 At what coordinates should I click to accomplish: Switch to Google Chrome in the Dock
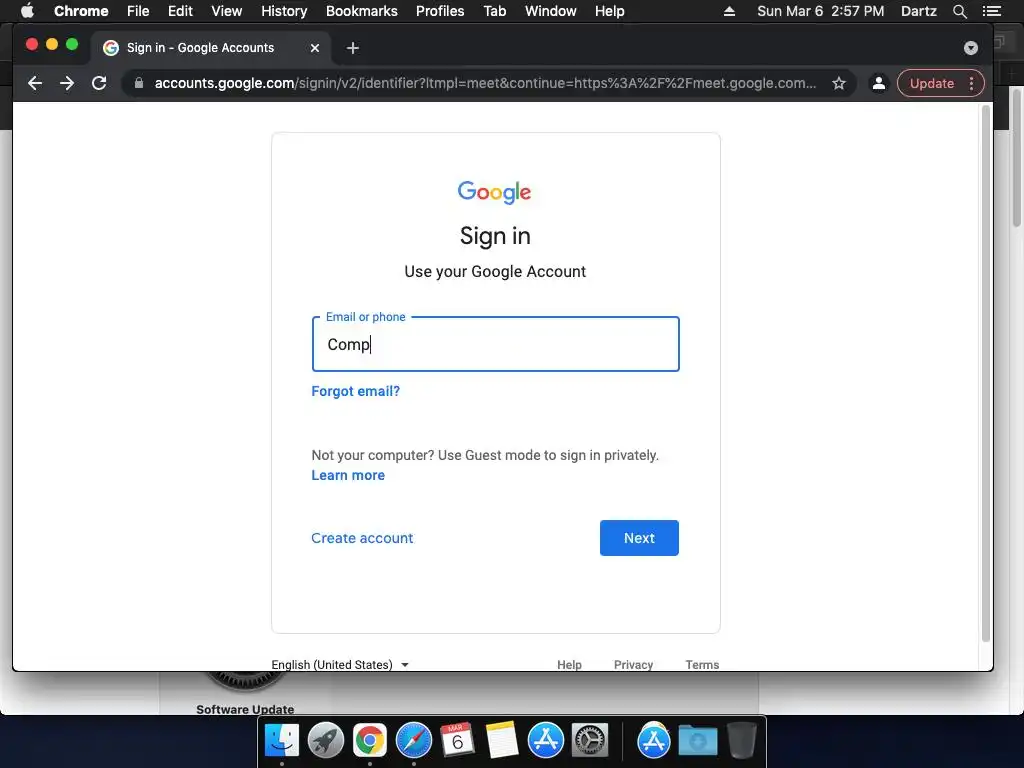[x=370, y=740]
